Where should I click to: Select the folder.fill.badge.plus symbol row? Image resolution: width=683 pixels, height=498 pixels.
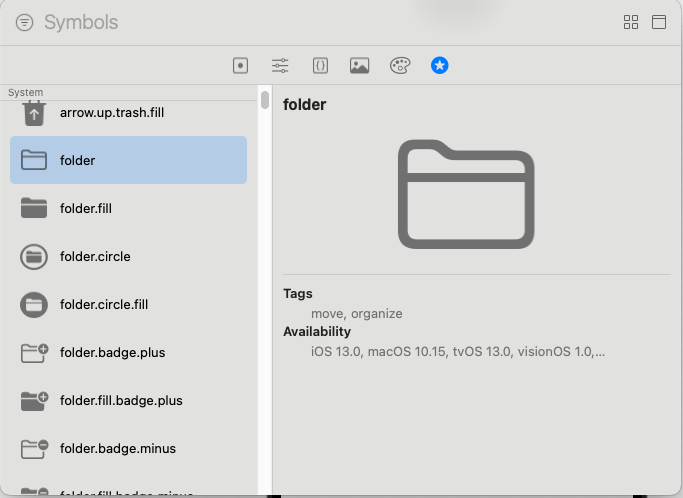[x=128, y=400]
